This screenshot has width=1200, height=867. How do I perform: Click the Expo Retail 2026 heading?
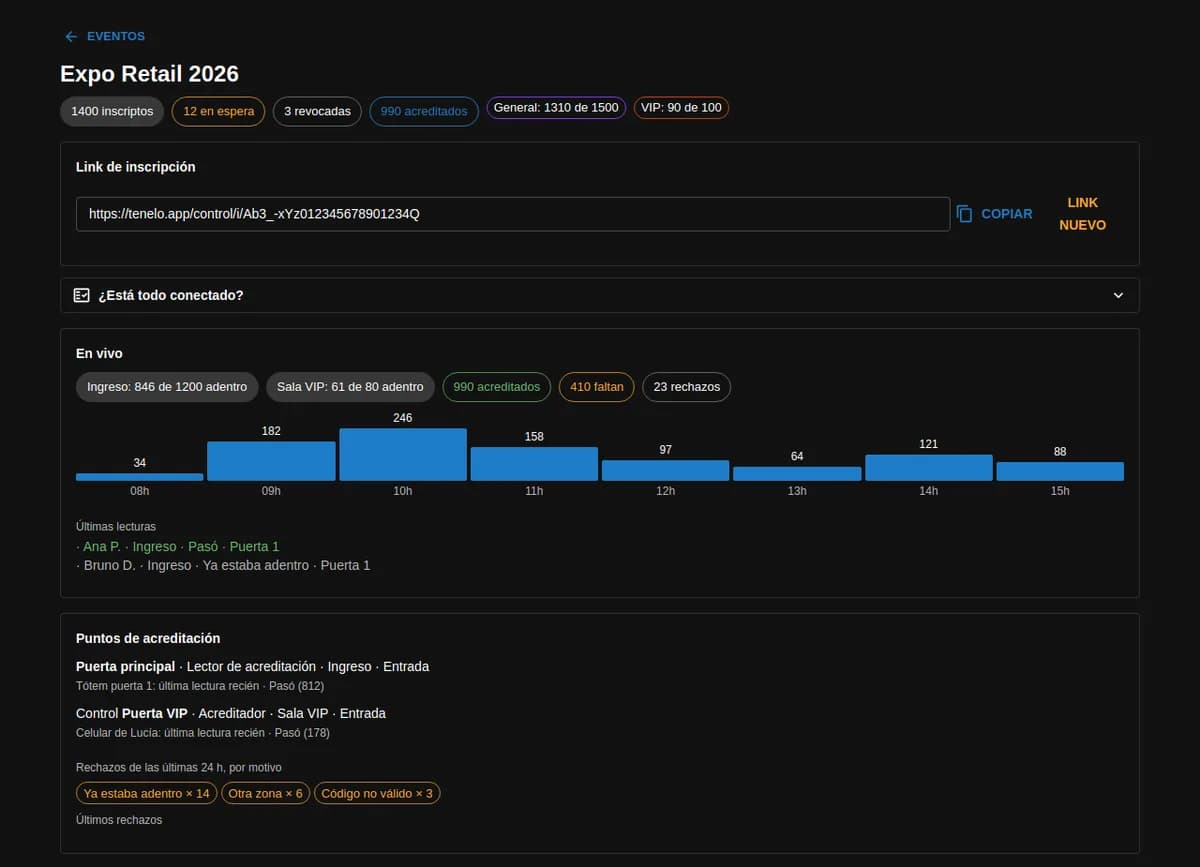[149, 74]
